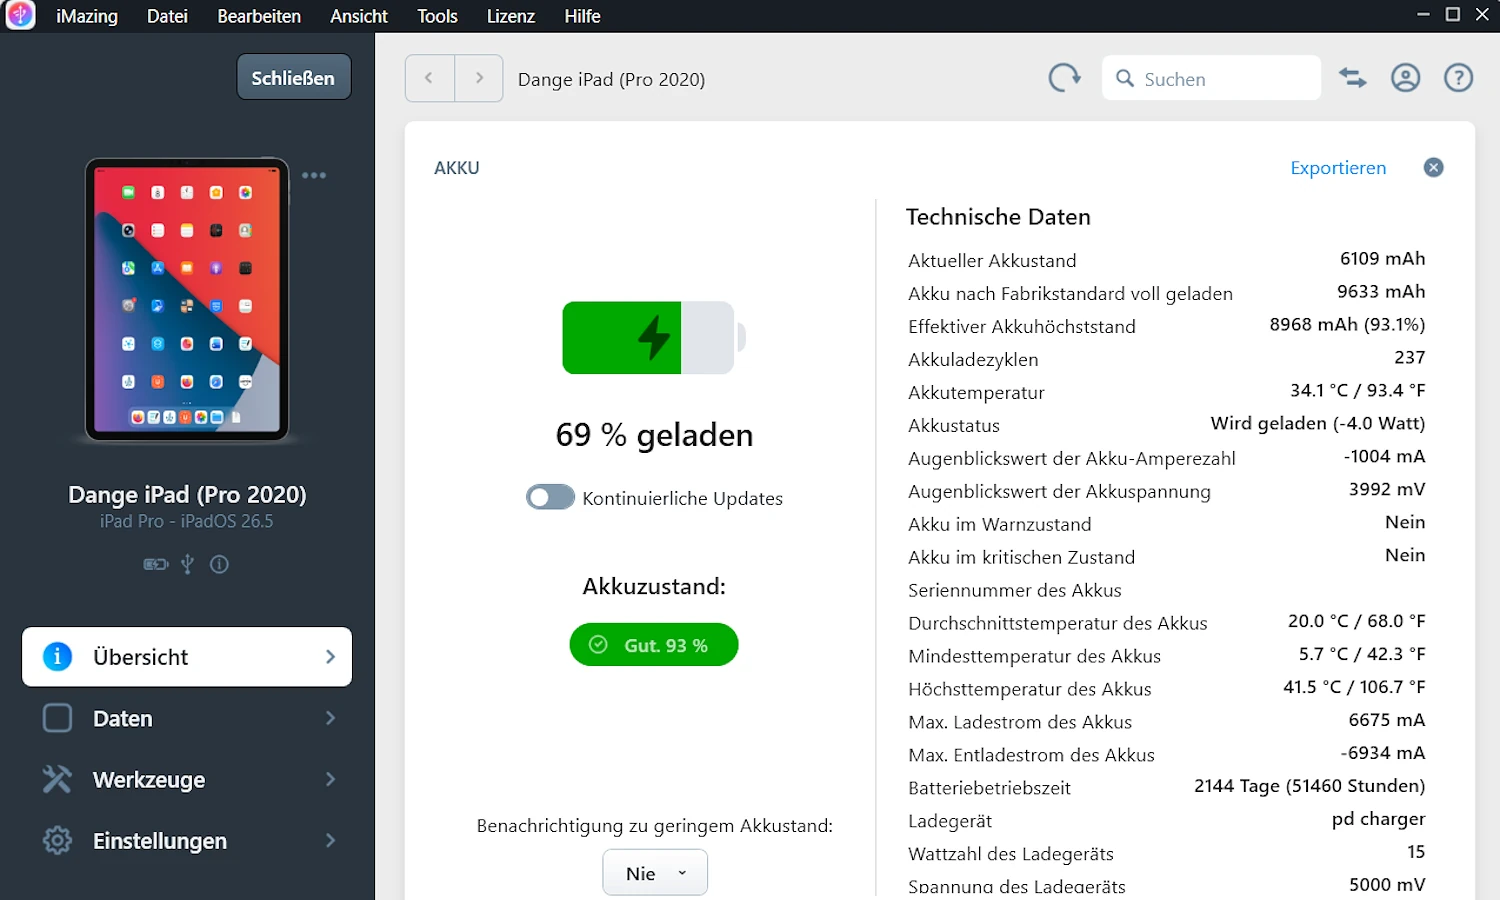Select the Aktueller Akkustand row

click(1166, 260)
